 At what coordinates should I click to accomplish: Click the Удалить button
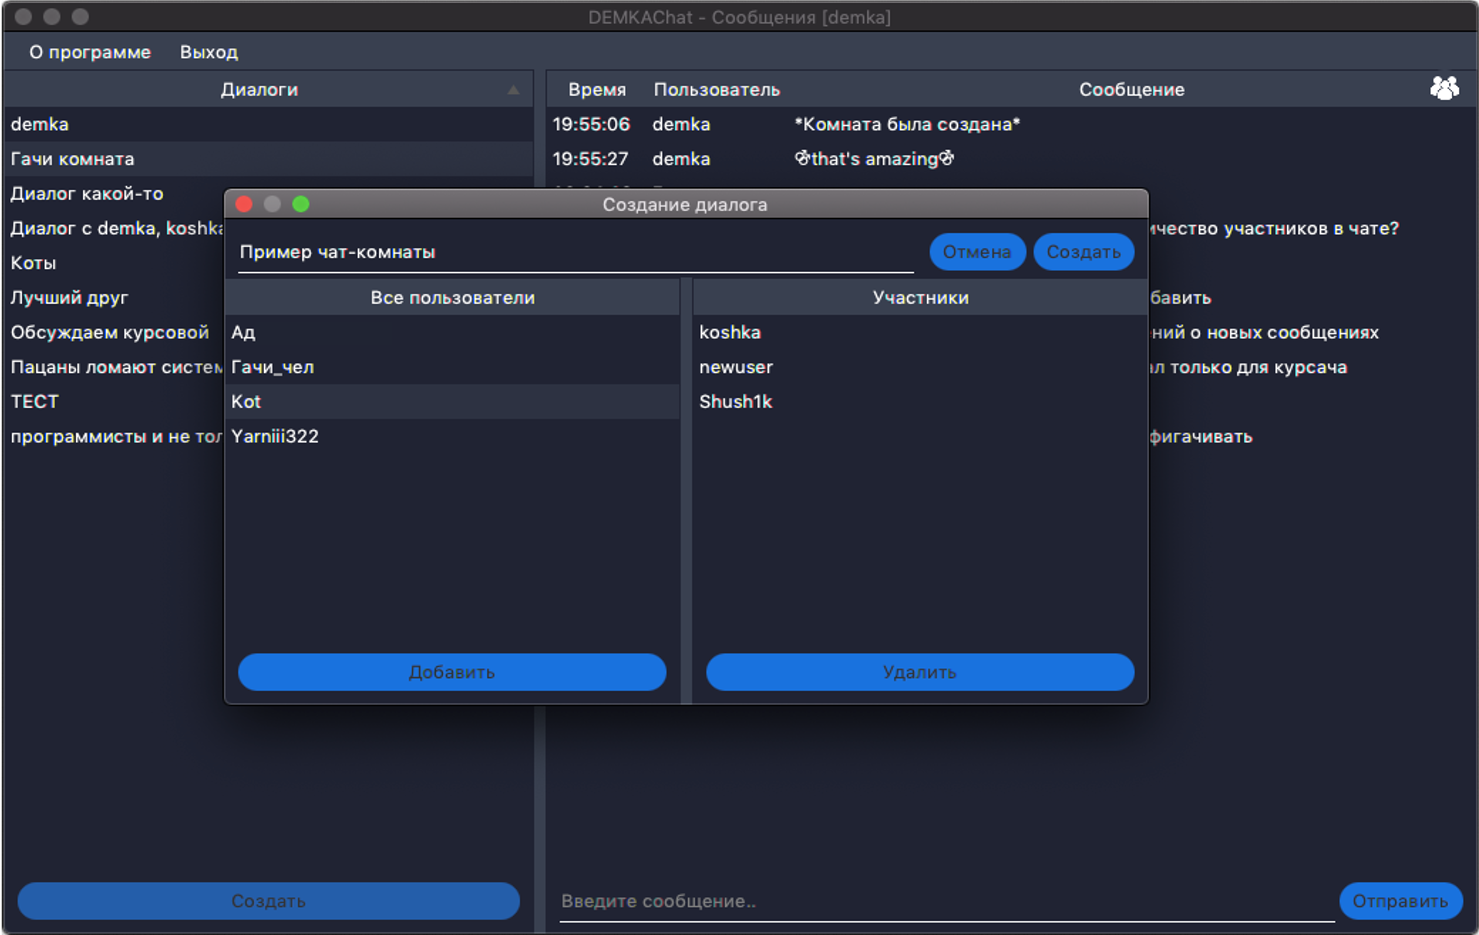tap(919, 672)
